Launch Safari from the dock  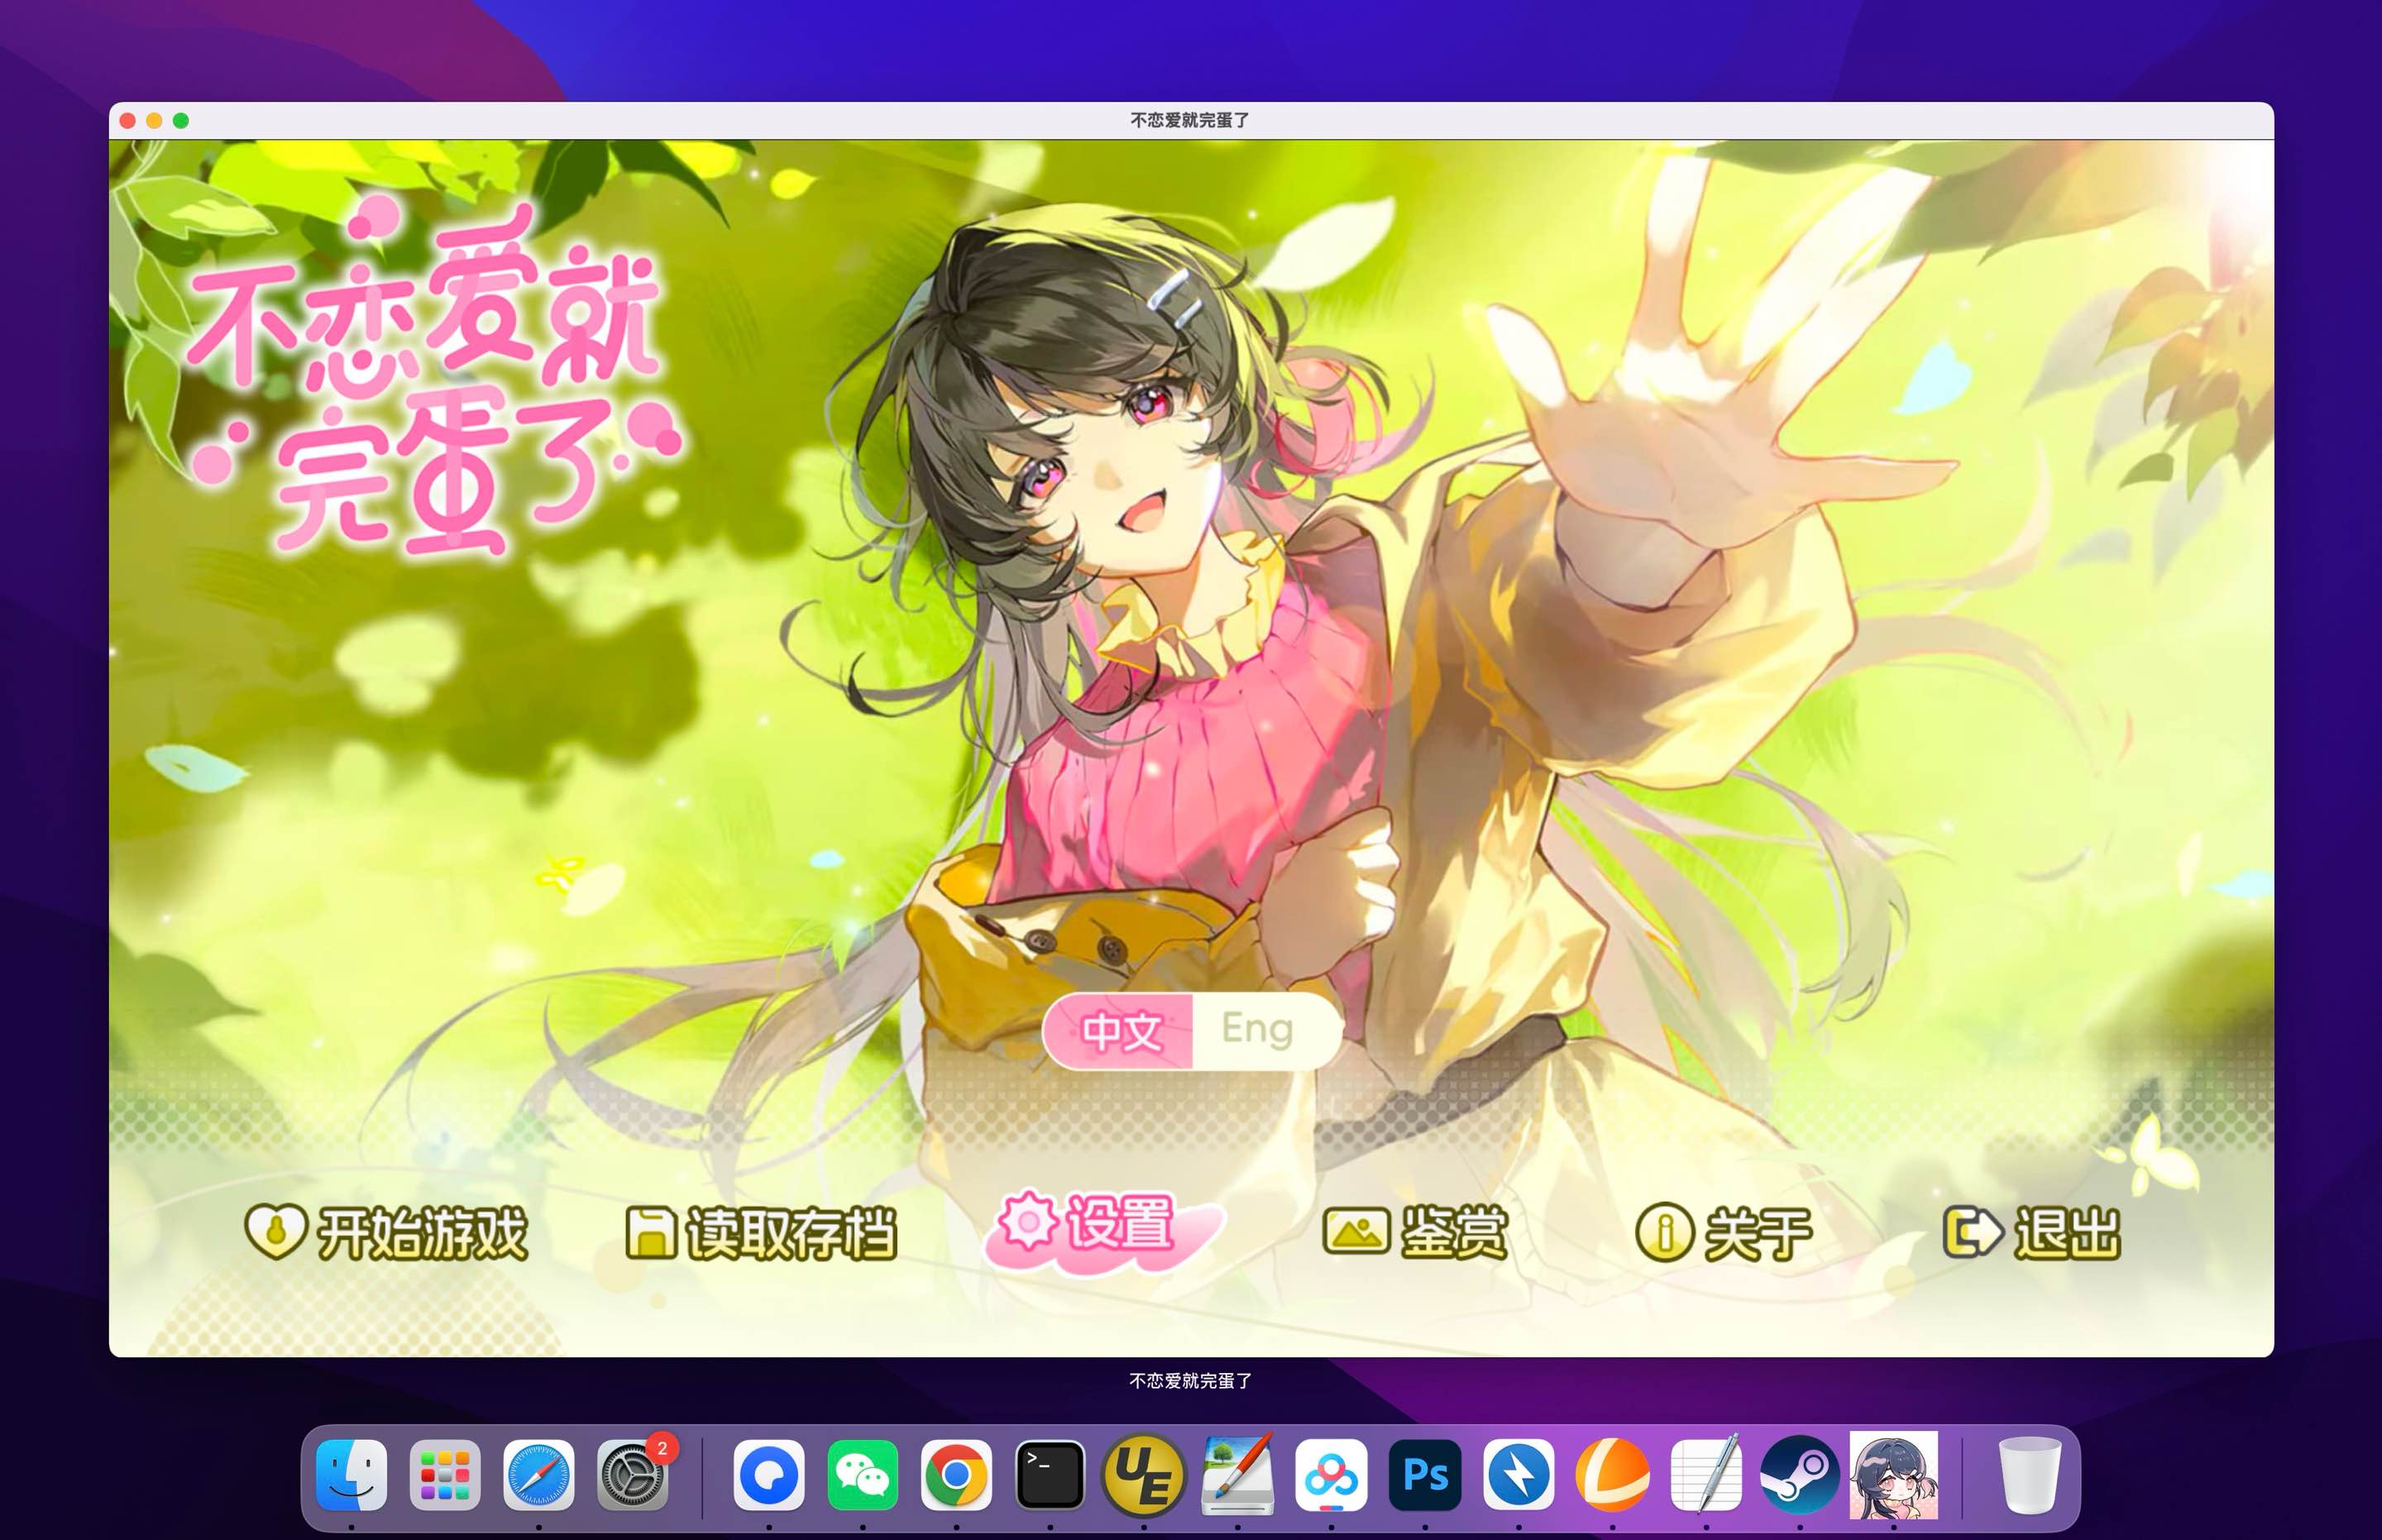[x=539, y=1475]
